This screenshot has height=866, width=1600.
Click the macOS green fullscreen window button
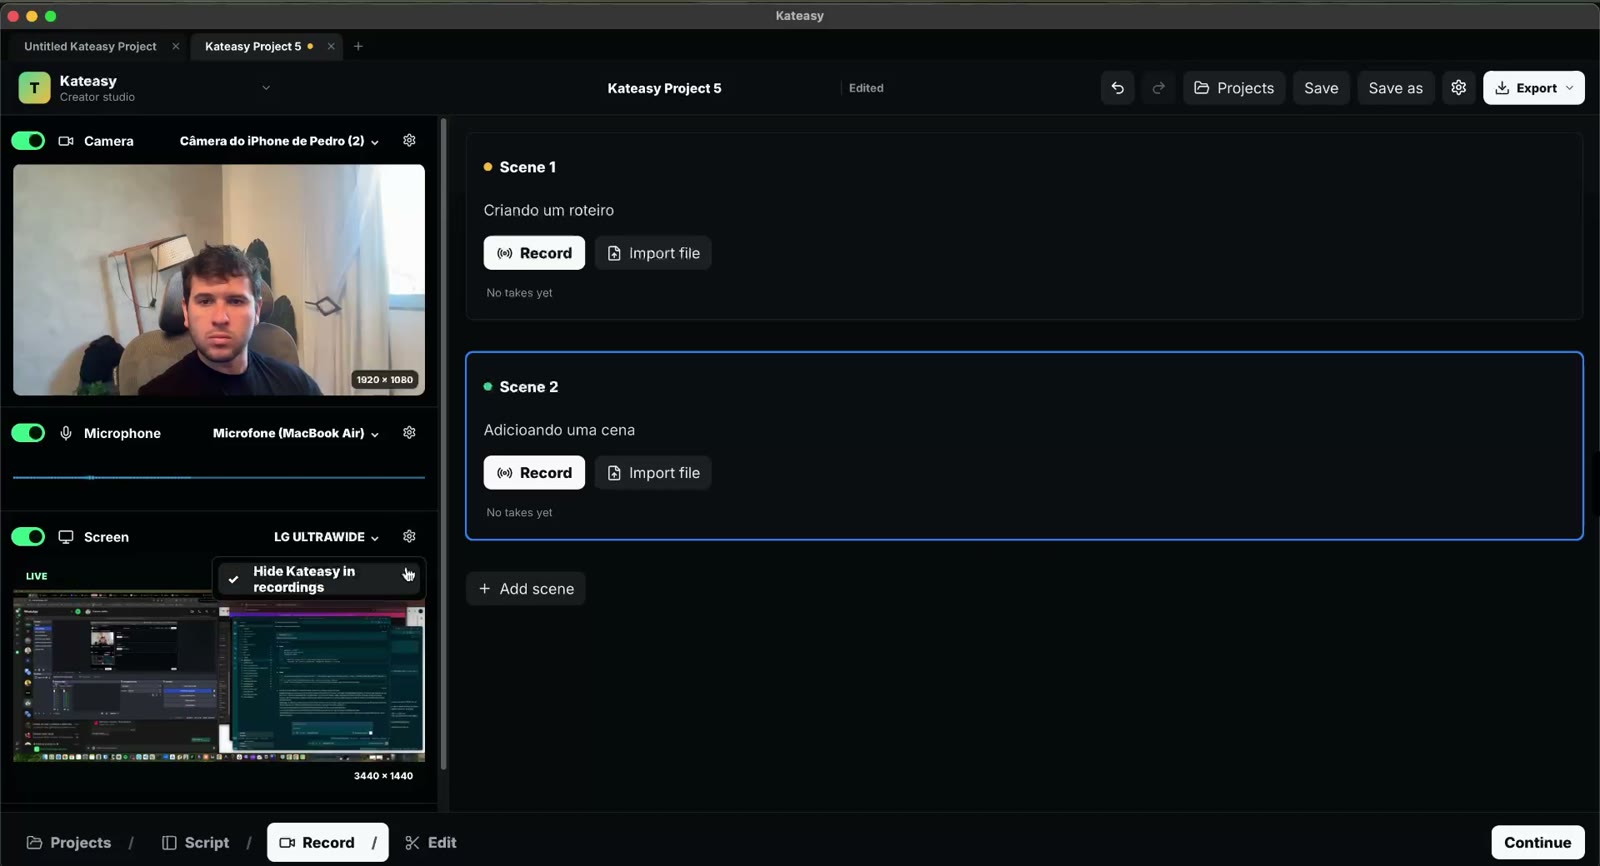click(51, 16)
